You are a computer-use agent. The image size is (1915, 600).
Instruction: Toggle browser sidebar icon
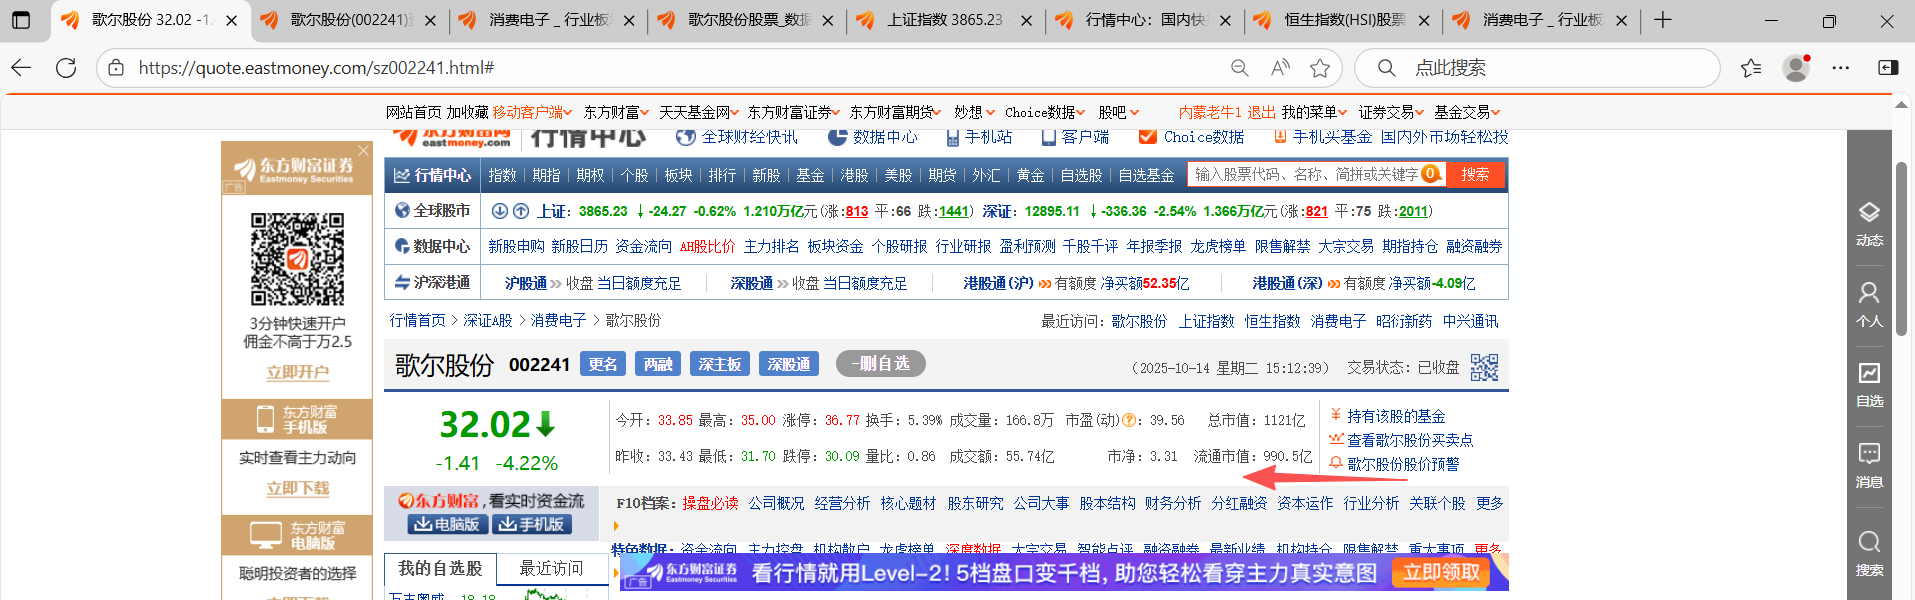point(1888,68)
